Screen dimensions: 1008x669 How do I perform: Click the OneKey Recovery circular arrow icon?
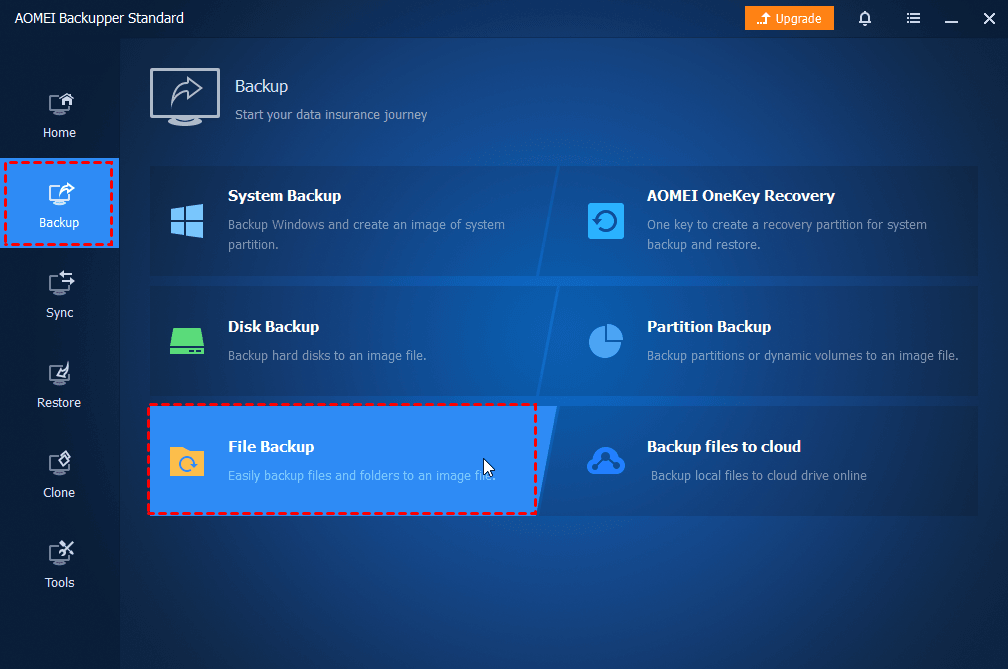[x=606, y=221]
